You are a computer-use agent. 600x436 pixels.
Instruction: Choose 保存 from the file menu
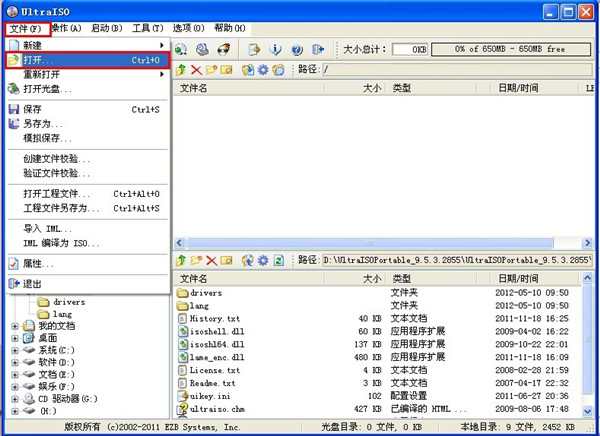point(88,109)
